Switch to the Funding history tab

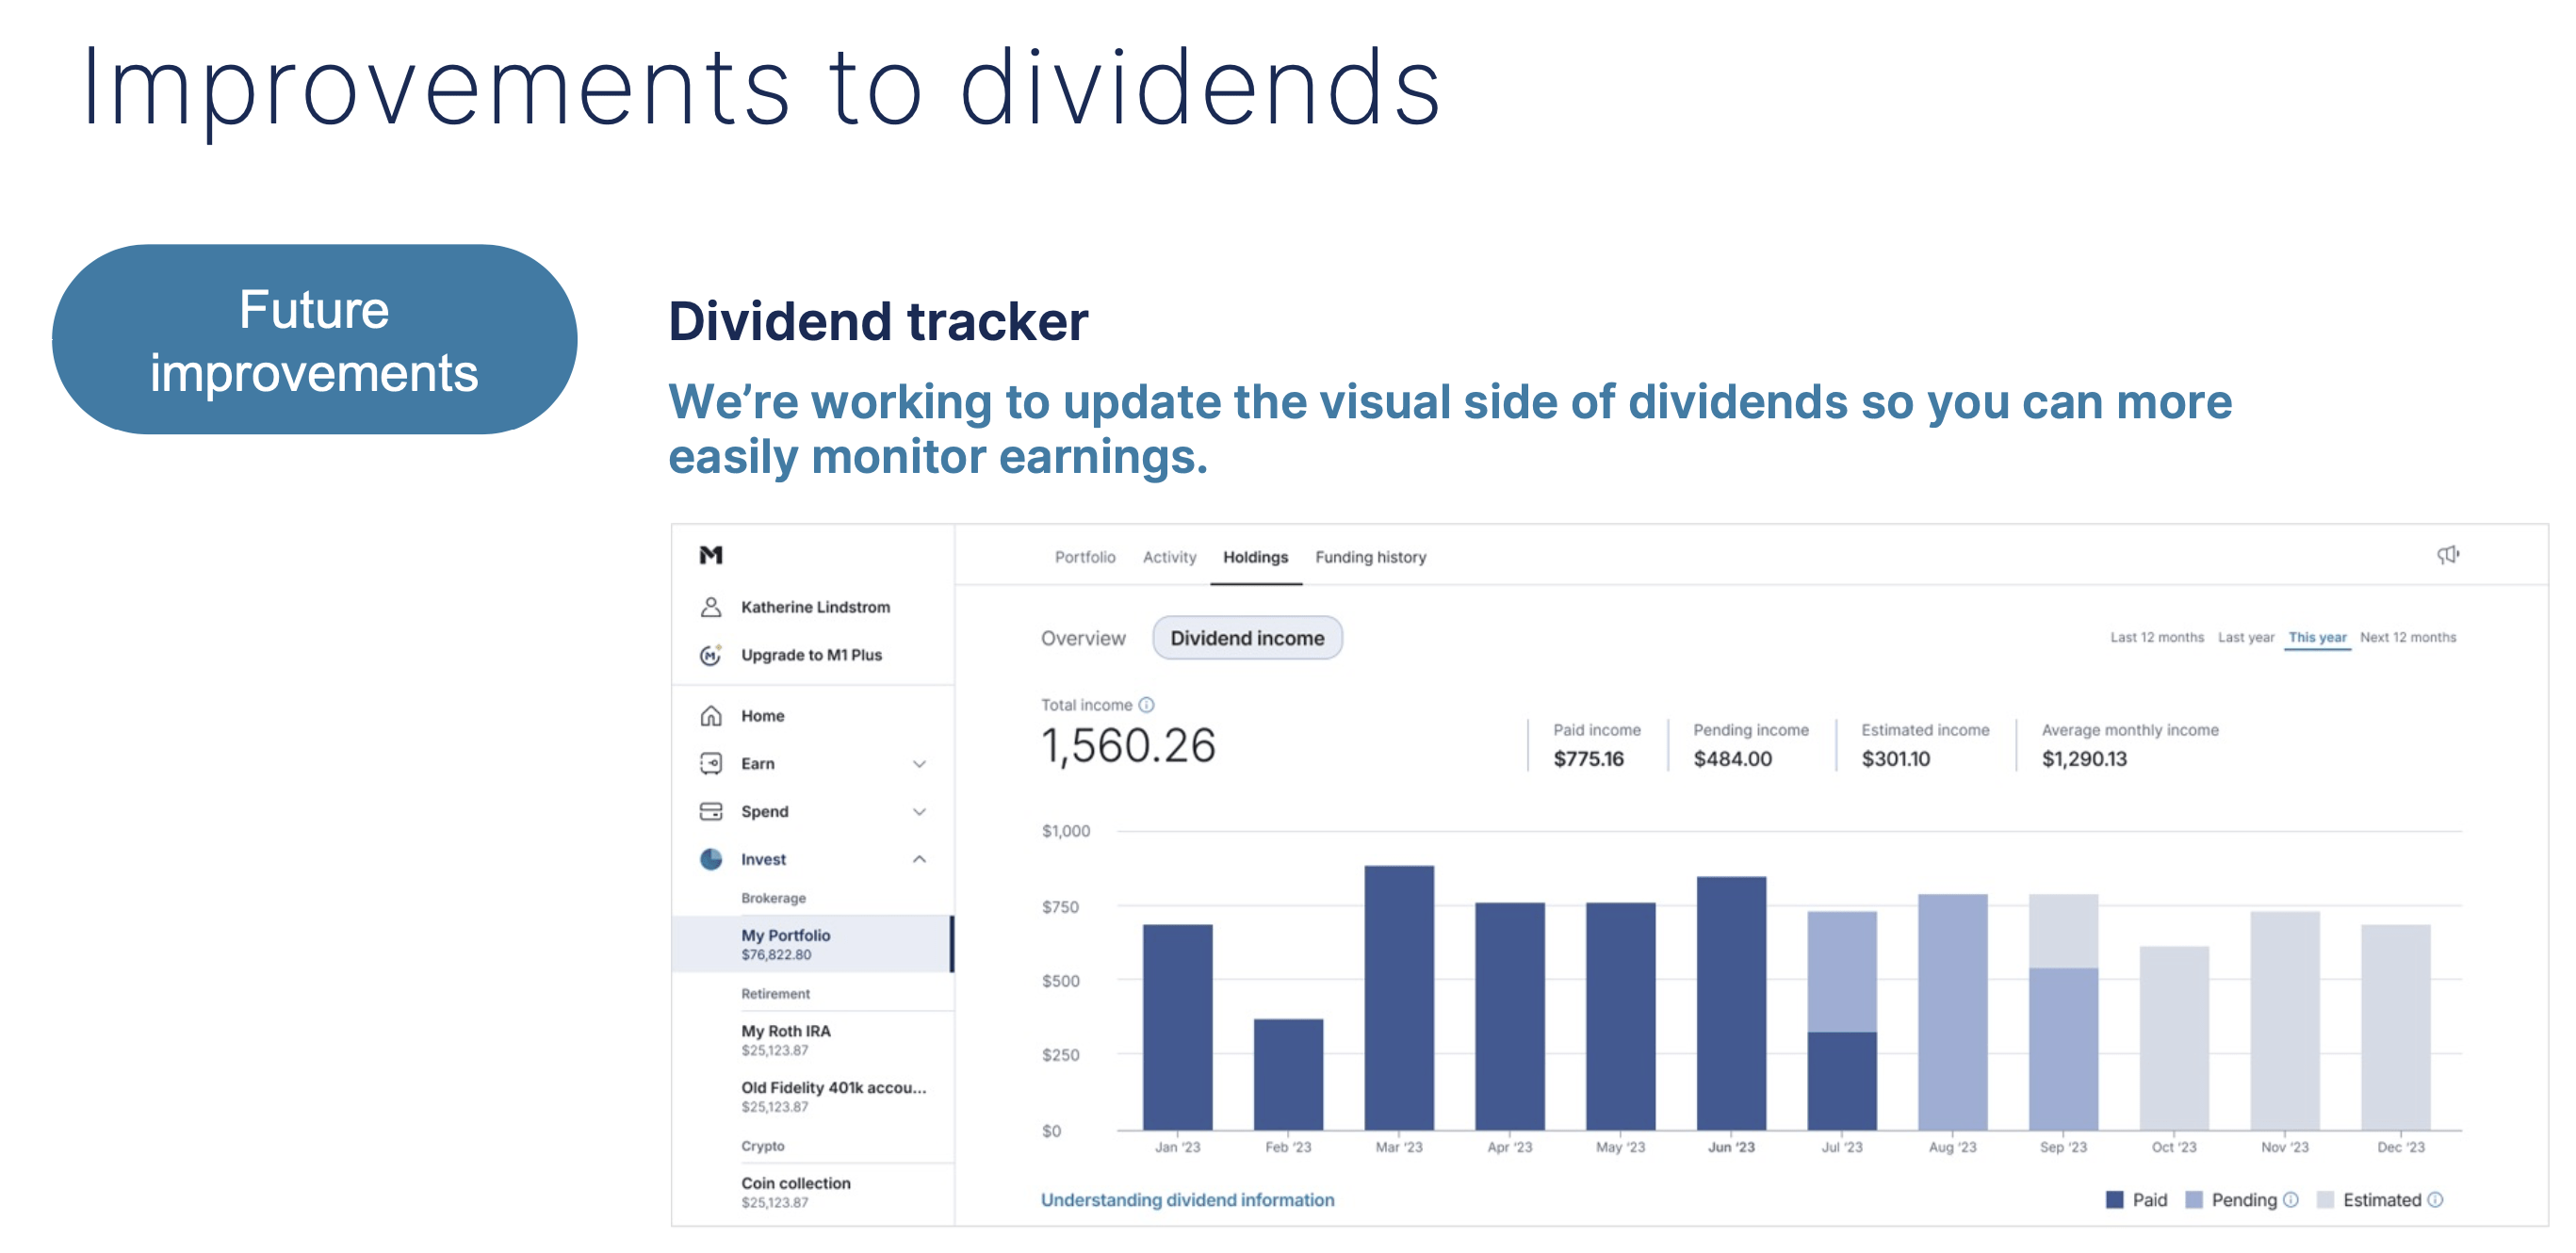[x=1370, y=557]
